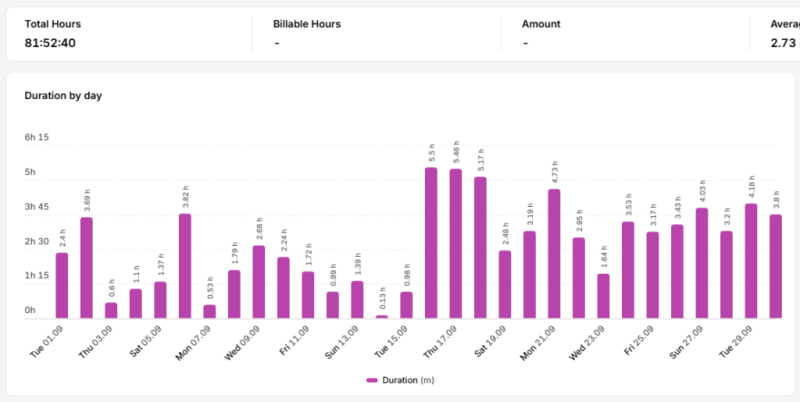Image resolution: width=800 pixels, height=402 pixels.
Task: Click the bar with value 2.4 h
Action: point(62,286)
